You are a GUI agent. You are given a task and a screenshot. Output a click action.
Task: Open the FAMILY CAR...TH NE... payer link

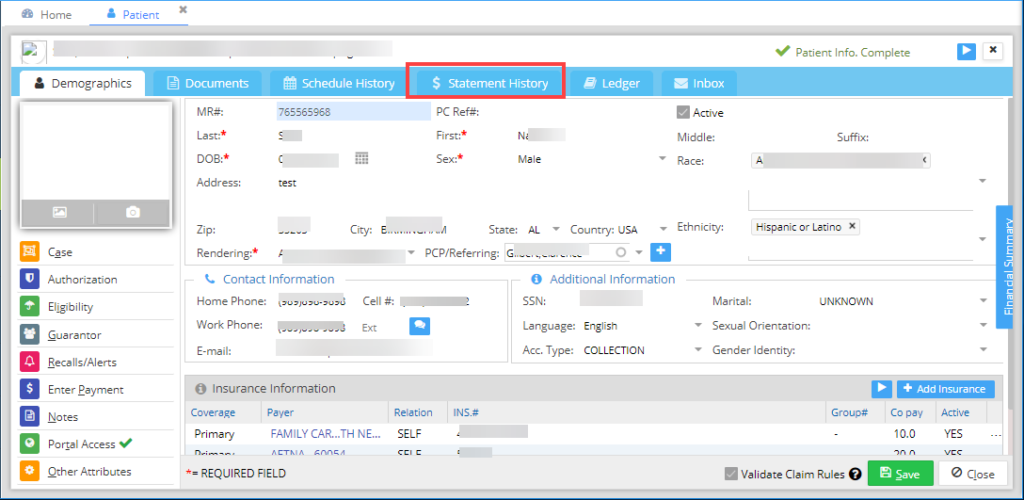pyautogui.click(x=325, y=433)
